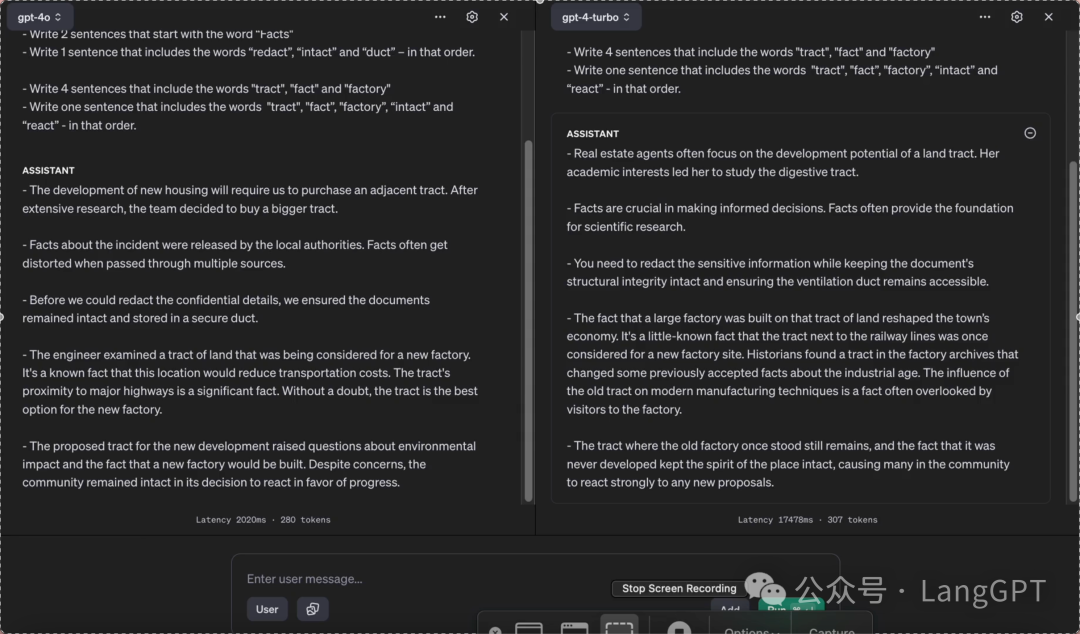Open the gpt-4-turbo model selector dropdown
1080x634 pixels.
596,17
